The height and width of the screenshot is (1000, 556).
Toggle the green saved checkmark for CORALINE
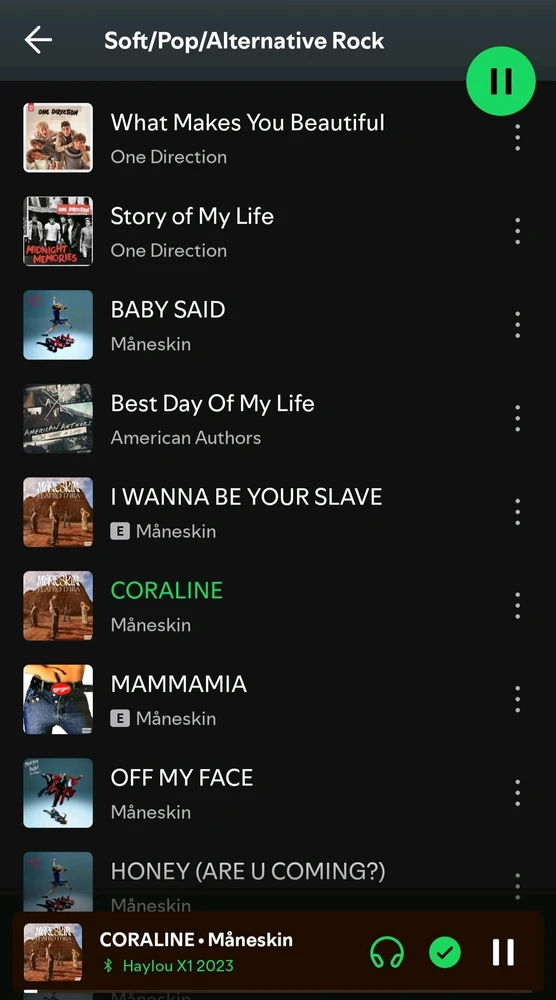(x=445, y=953)
